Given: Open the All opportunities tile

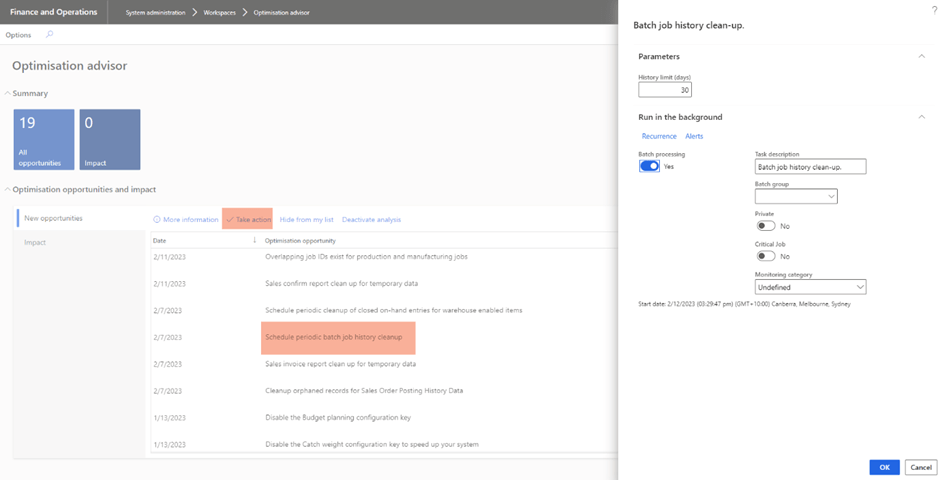Looking at the screenshot, I should pos(43,139).
